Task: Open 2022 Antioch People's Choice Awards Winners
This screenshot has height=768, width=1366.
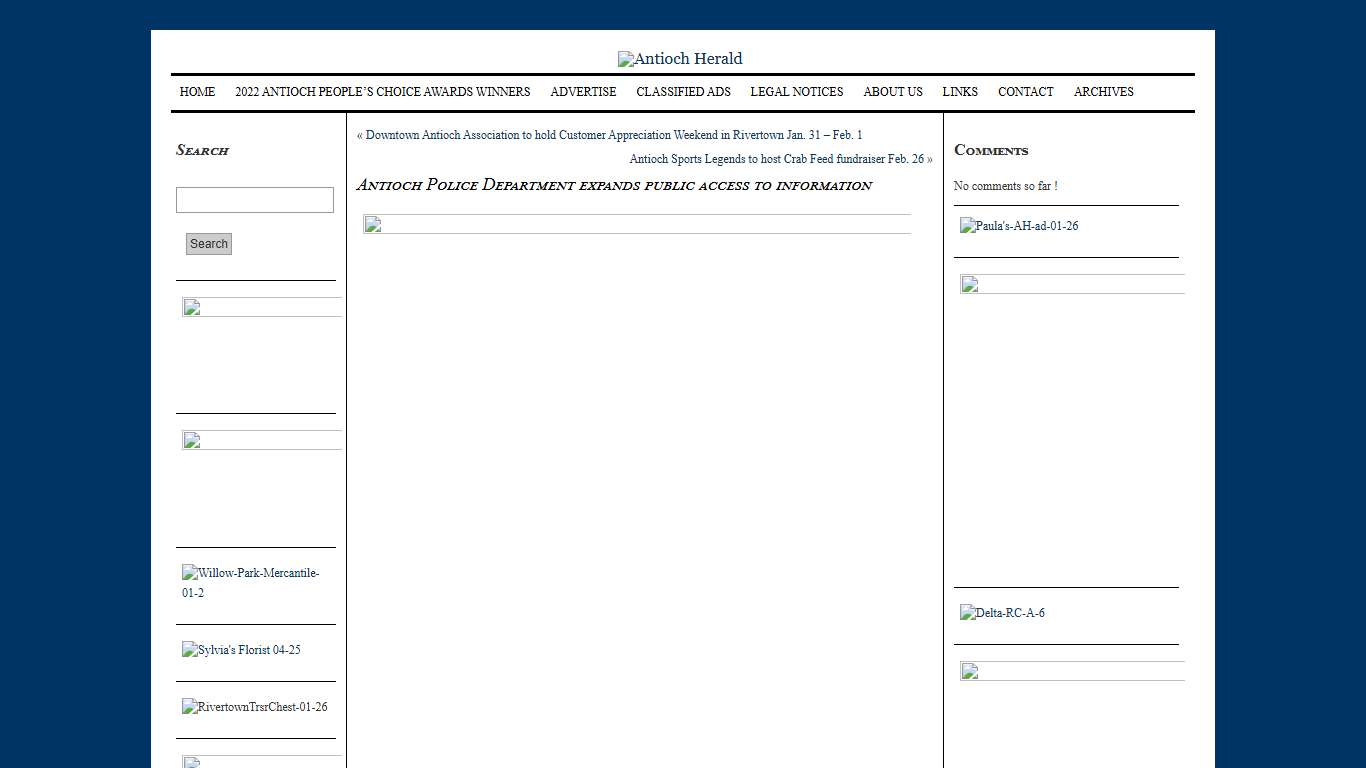Action: click(x=382, y=92)
